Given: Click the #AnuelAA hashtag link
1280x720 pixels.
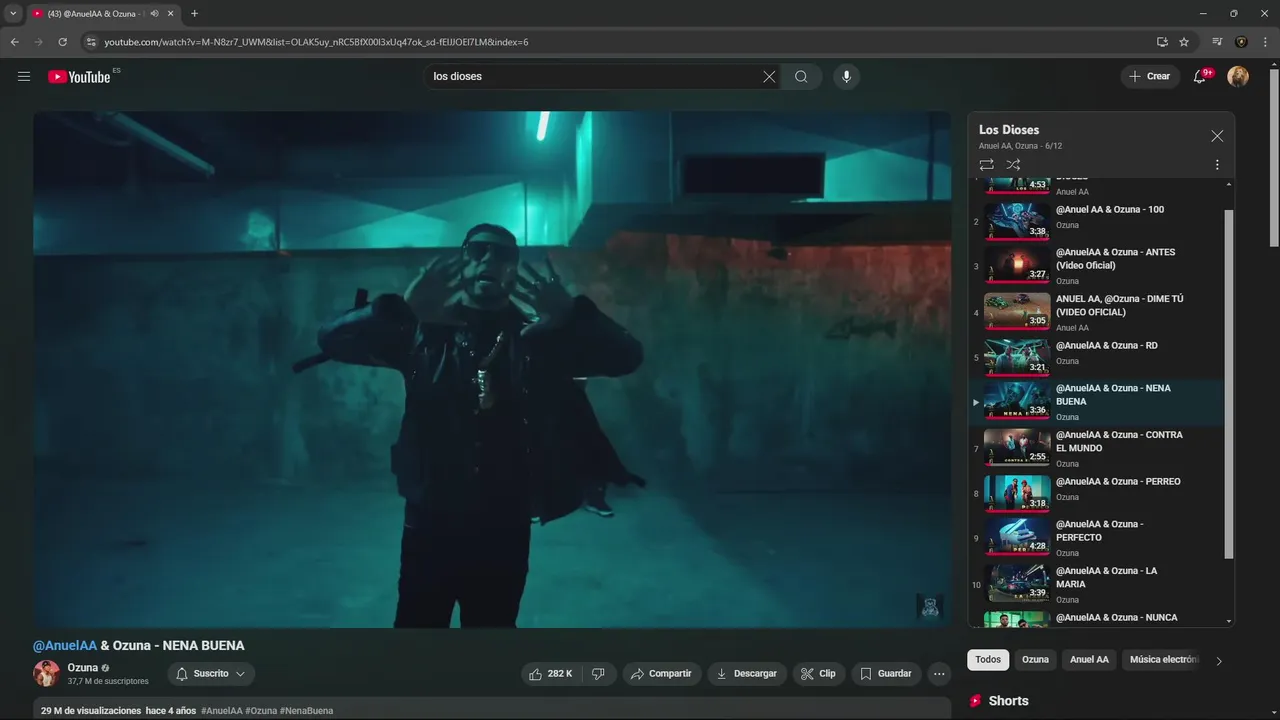Looking at the screenshot, I should click(222, 711).
